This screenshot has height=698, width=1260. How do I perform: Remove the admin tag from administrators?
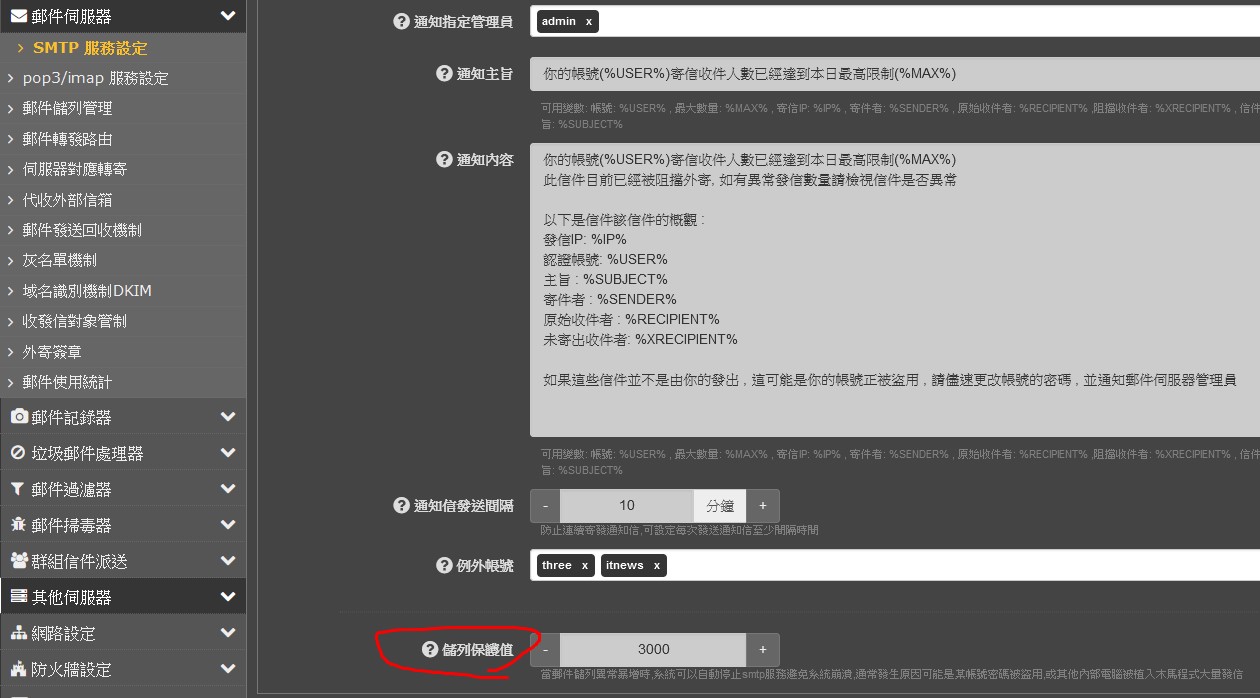pos(588,21)
